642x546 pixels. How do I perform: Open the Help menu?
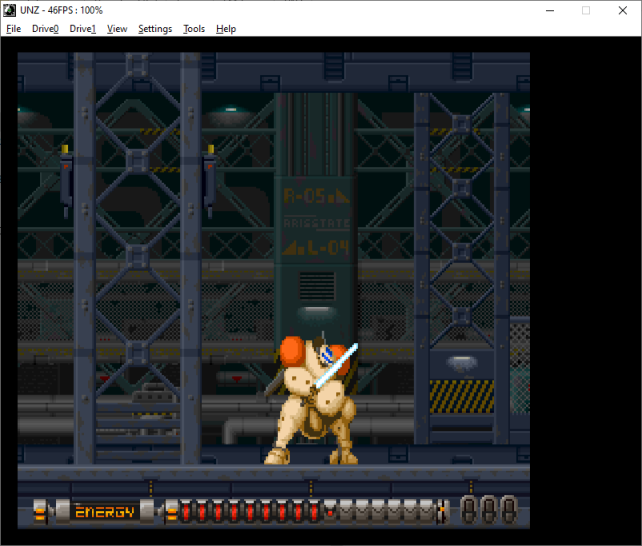[x=226, y=29]
